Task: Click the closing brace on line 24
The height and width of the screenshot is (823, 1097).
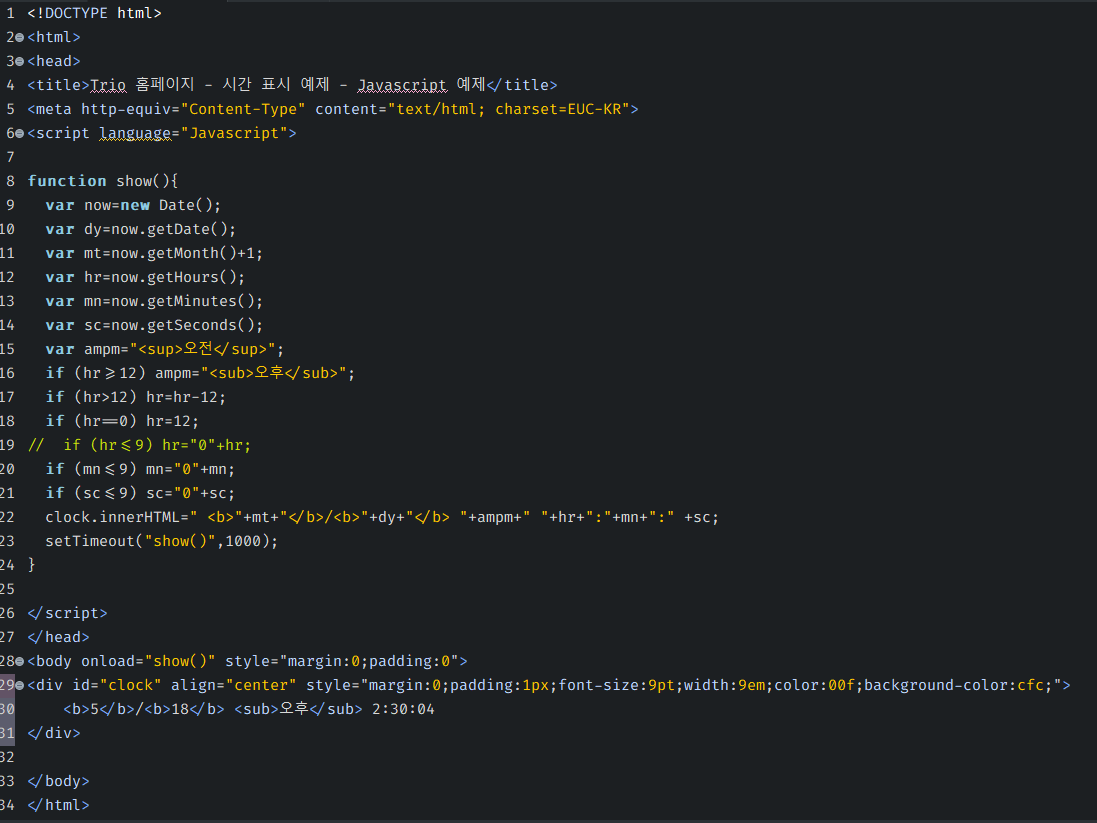Action: [31, 565]
